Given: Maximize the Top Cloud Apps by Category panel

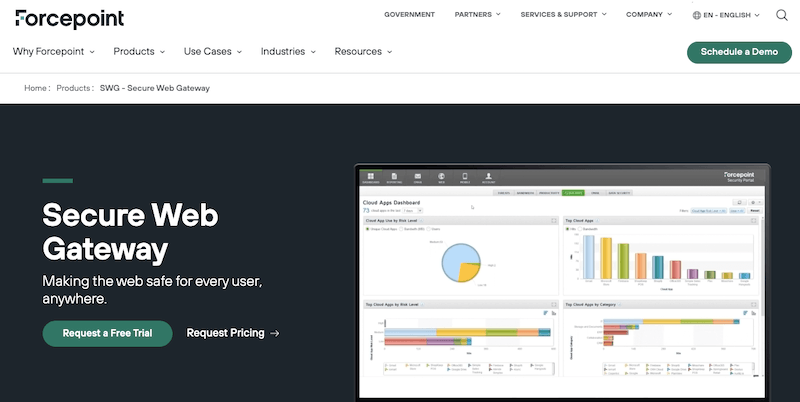Looking at the screenshot, I should click(754, 305).
